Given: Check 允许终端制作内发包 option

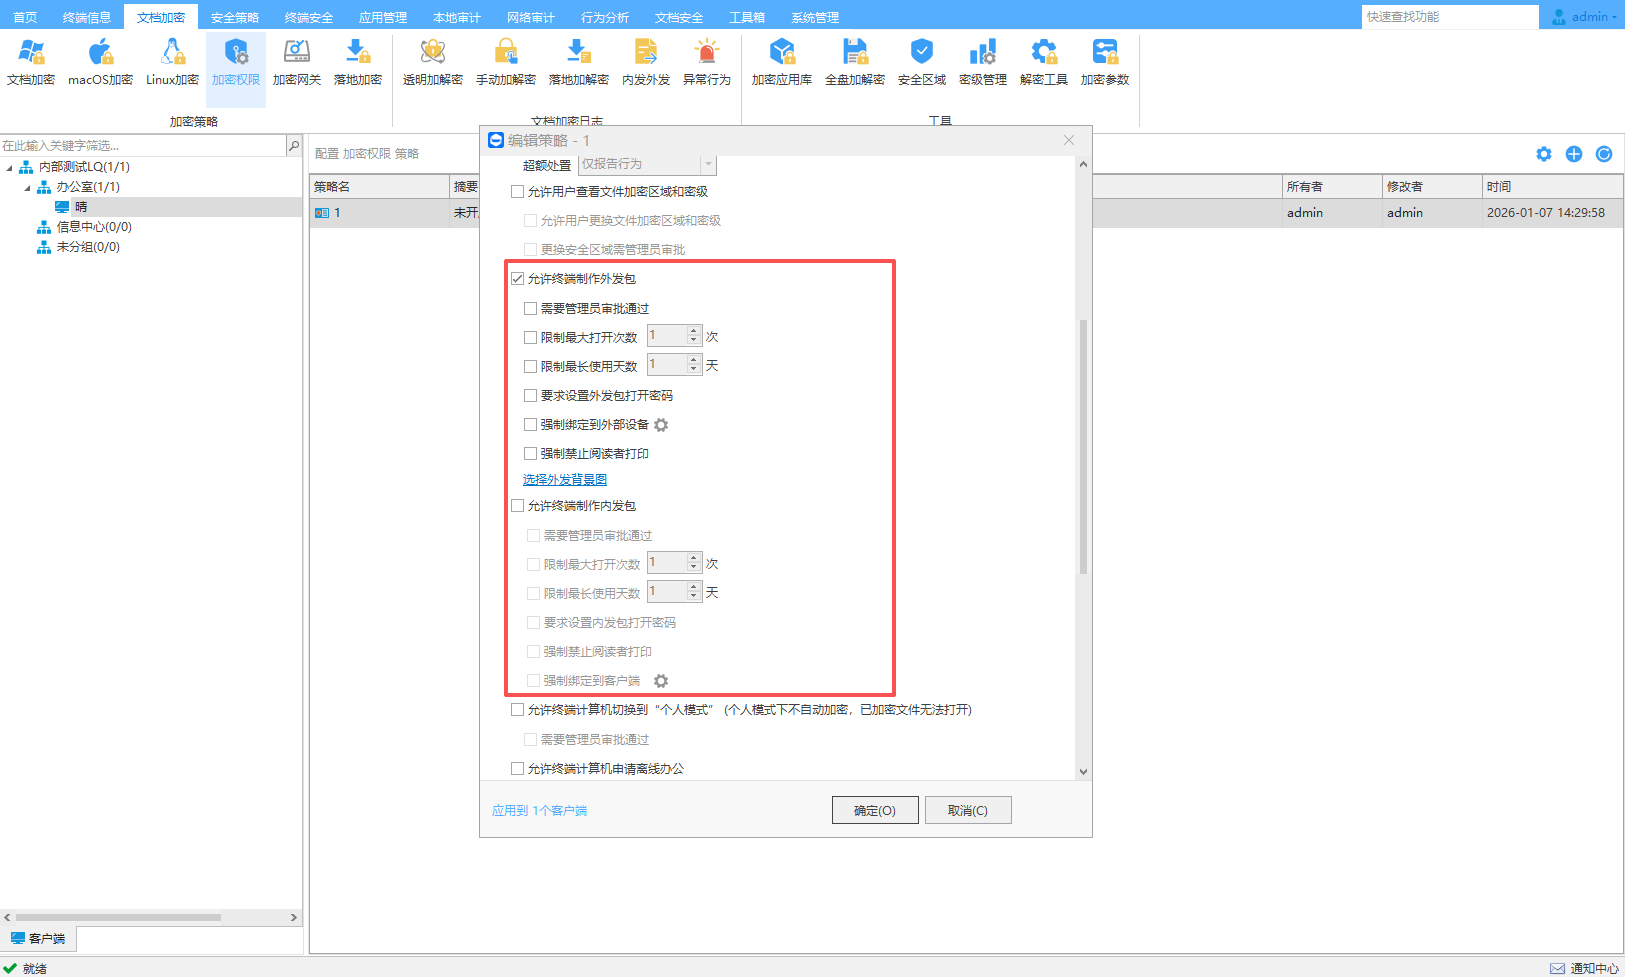Looking at the screenshot, I should pyautogui.click(x=518, y=506).
